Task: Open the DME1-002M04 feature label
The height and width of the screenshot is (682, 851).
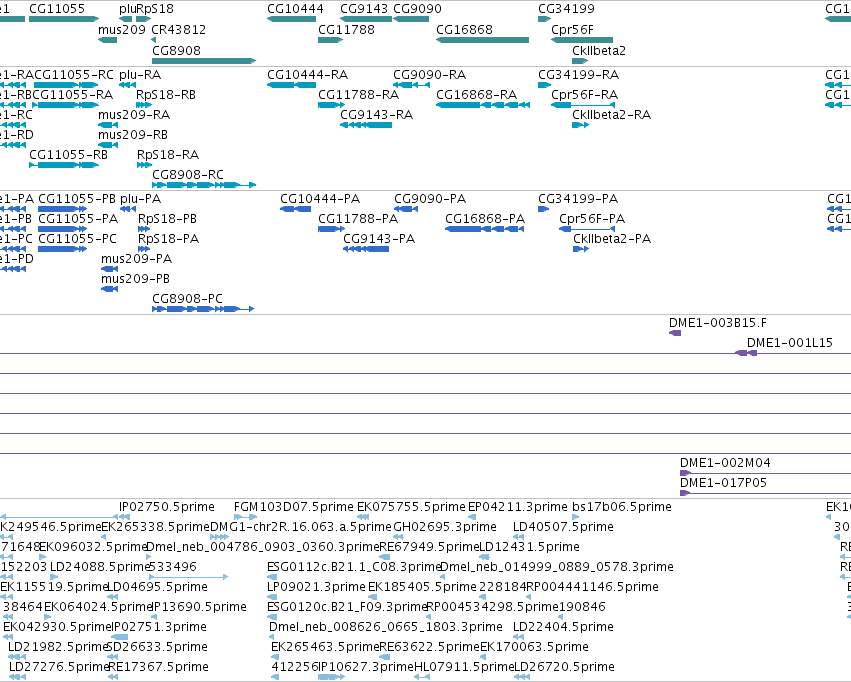Action: point(725,463)
